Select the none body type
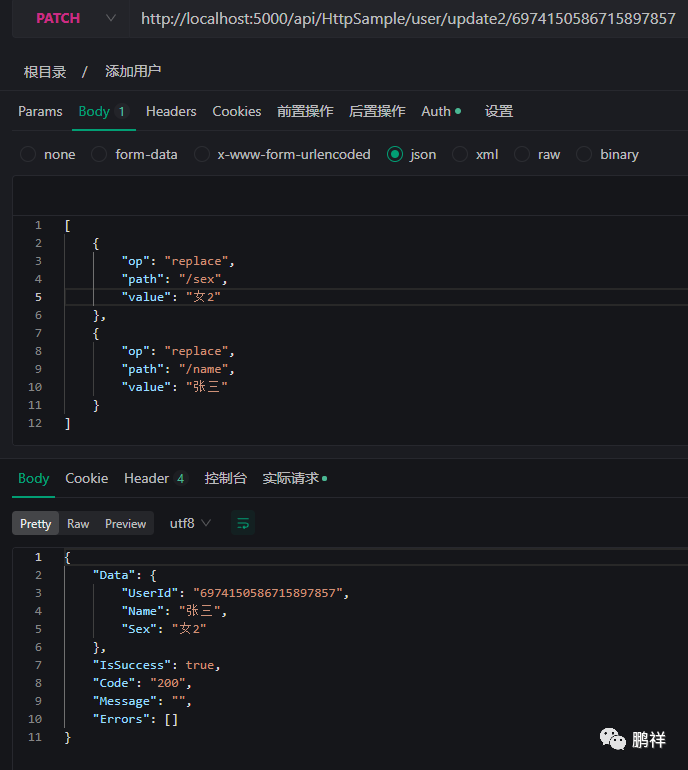Image resolution: width=688 pixels, height=770 pixels. [48, 154]
